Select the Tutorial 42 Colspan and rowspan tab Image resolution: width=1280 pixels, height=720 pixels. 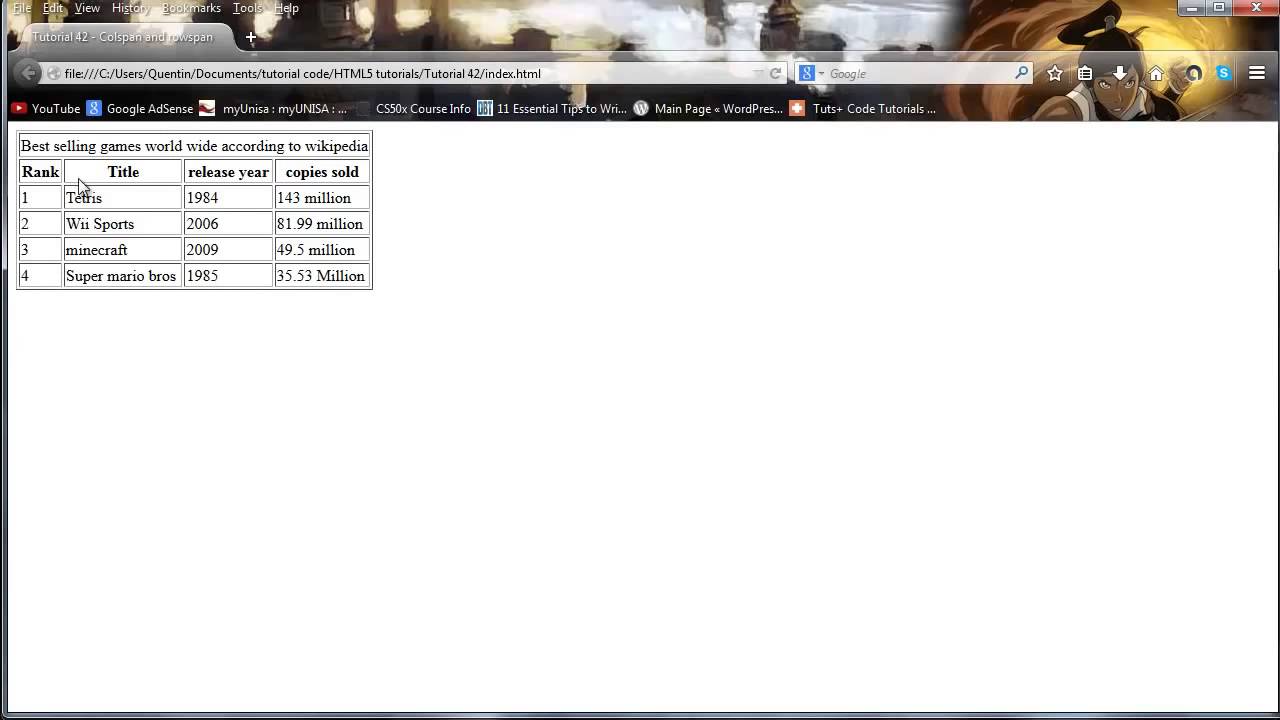click(x=122, y=37)
